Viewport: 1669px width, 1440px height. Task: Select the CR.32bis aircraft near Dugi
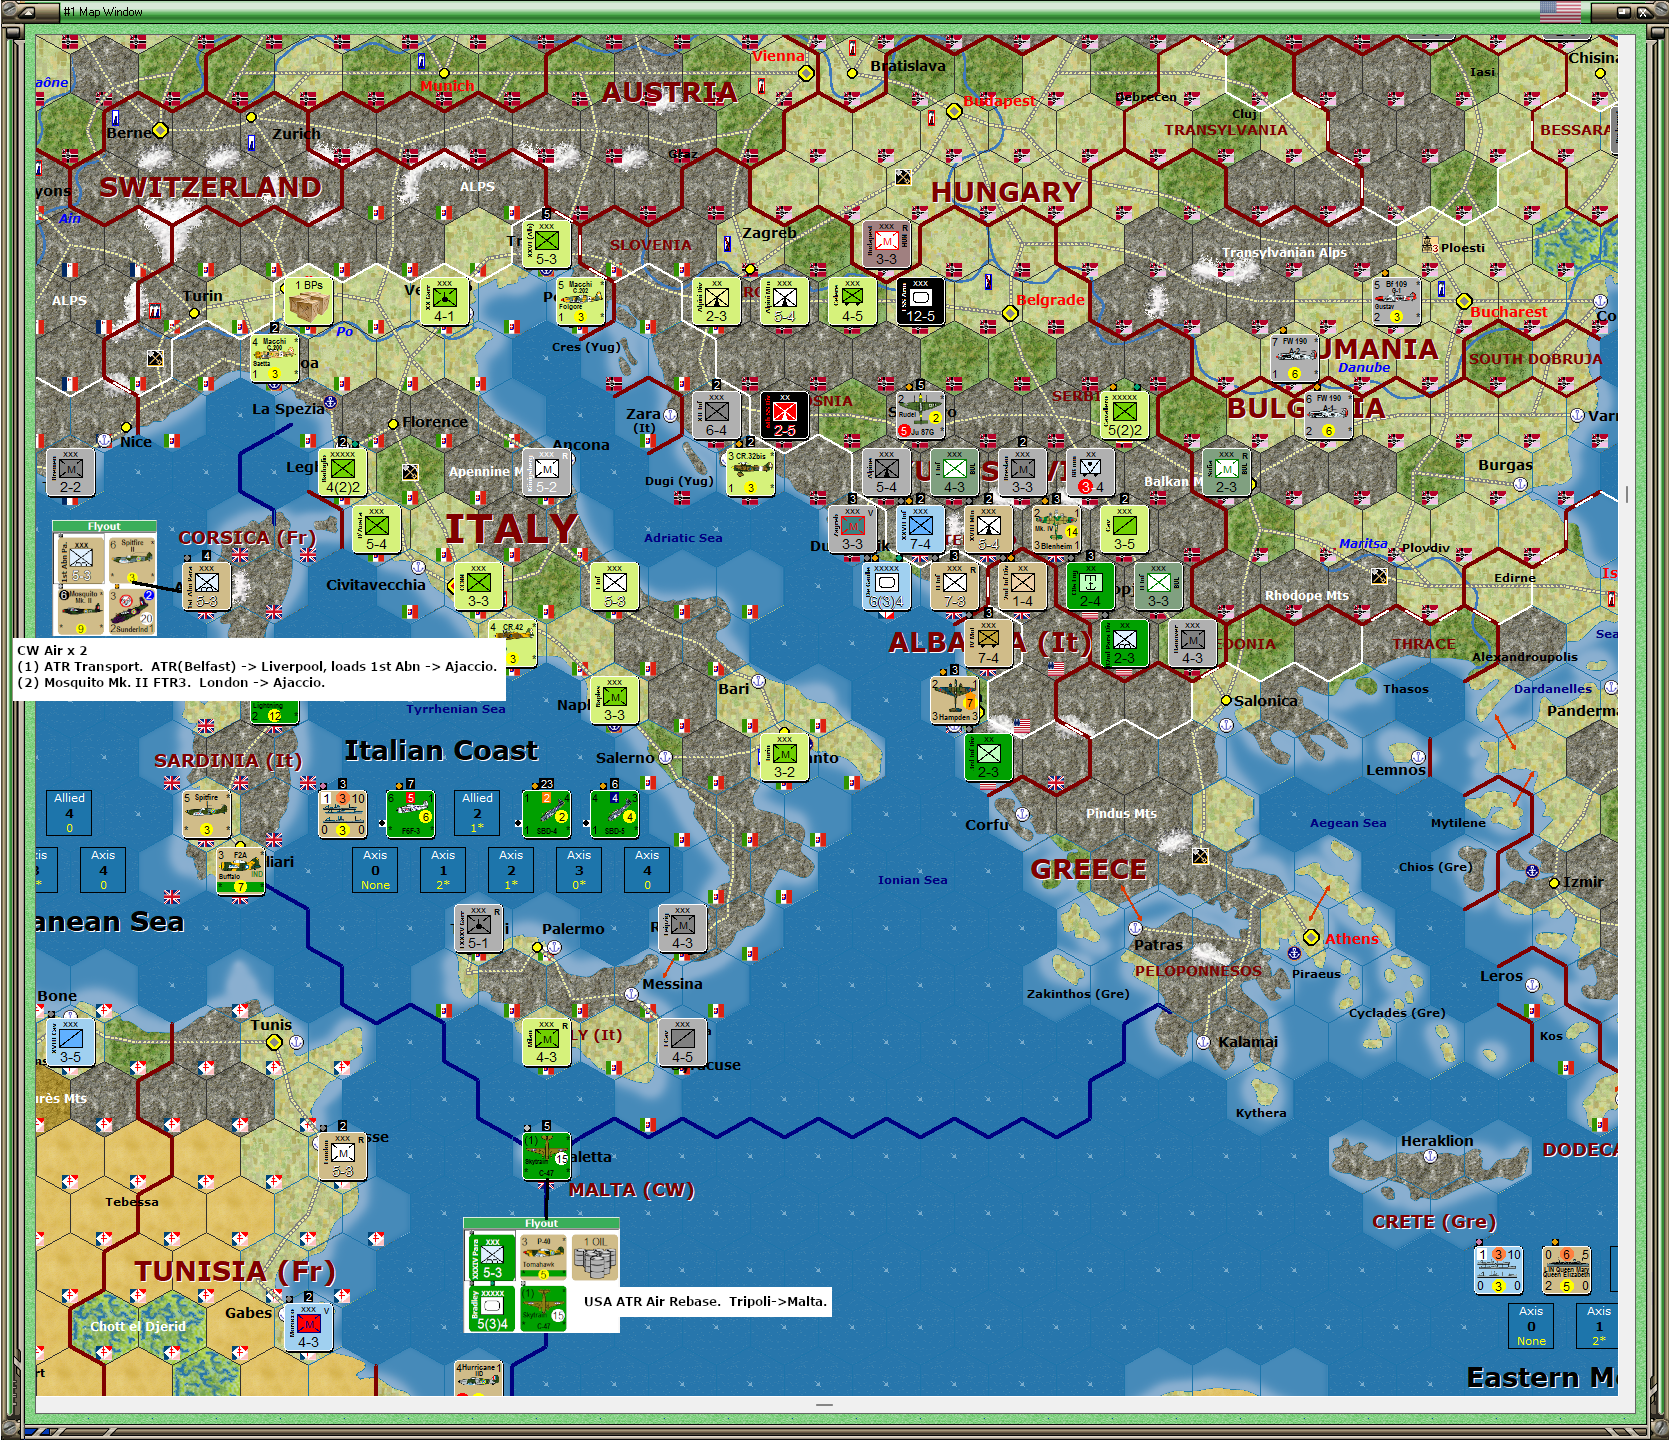[x=750, y=472]
